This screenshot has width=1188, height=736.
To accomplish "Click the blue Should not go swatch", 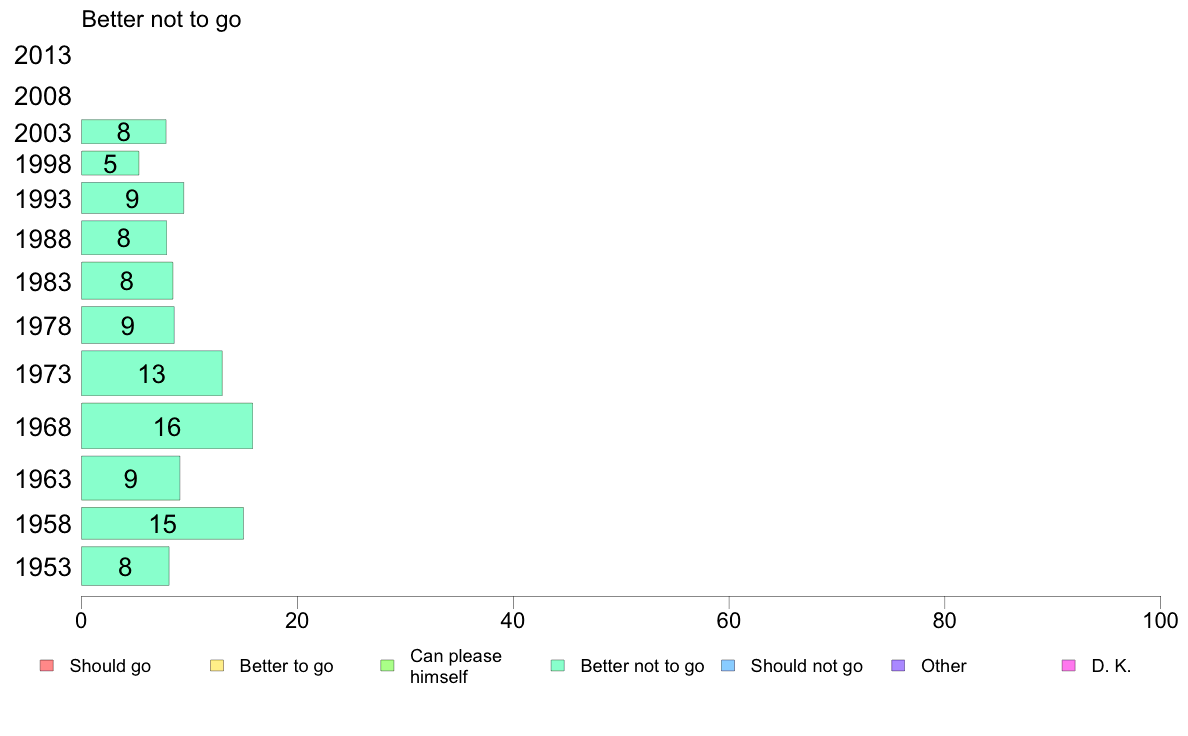I will coord(728,666).
